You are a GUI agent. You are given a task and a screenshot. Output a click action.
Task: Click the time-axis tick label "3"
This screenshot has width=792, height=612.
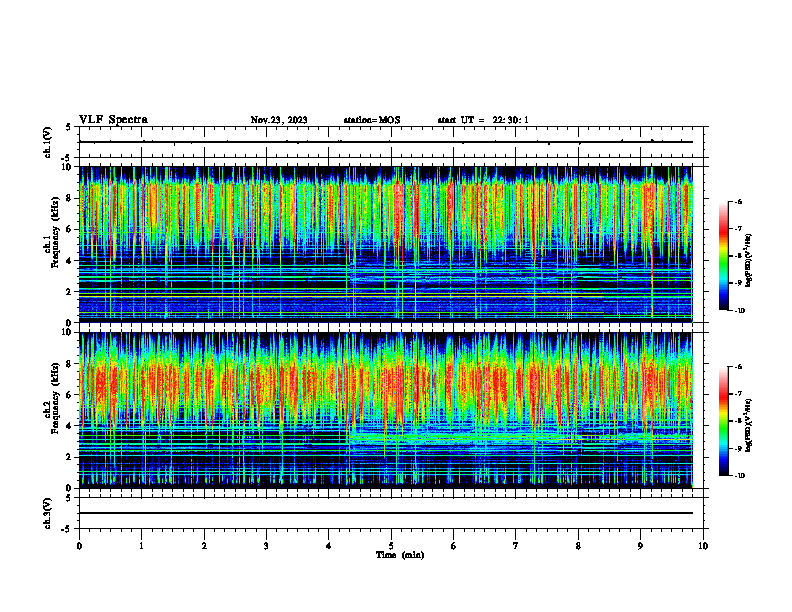[266, 546]
